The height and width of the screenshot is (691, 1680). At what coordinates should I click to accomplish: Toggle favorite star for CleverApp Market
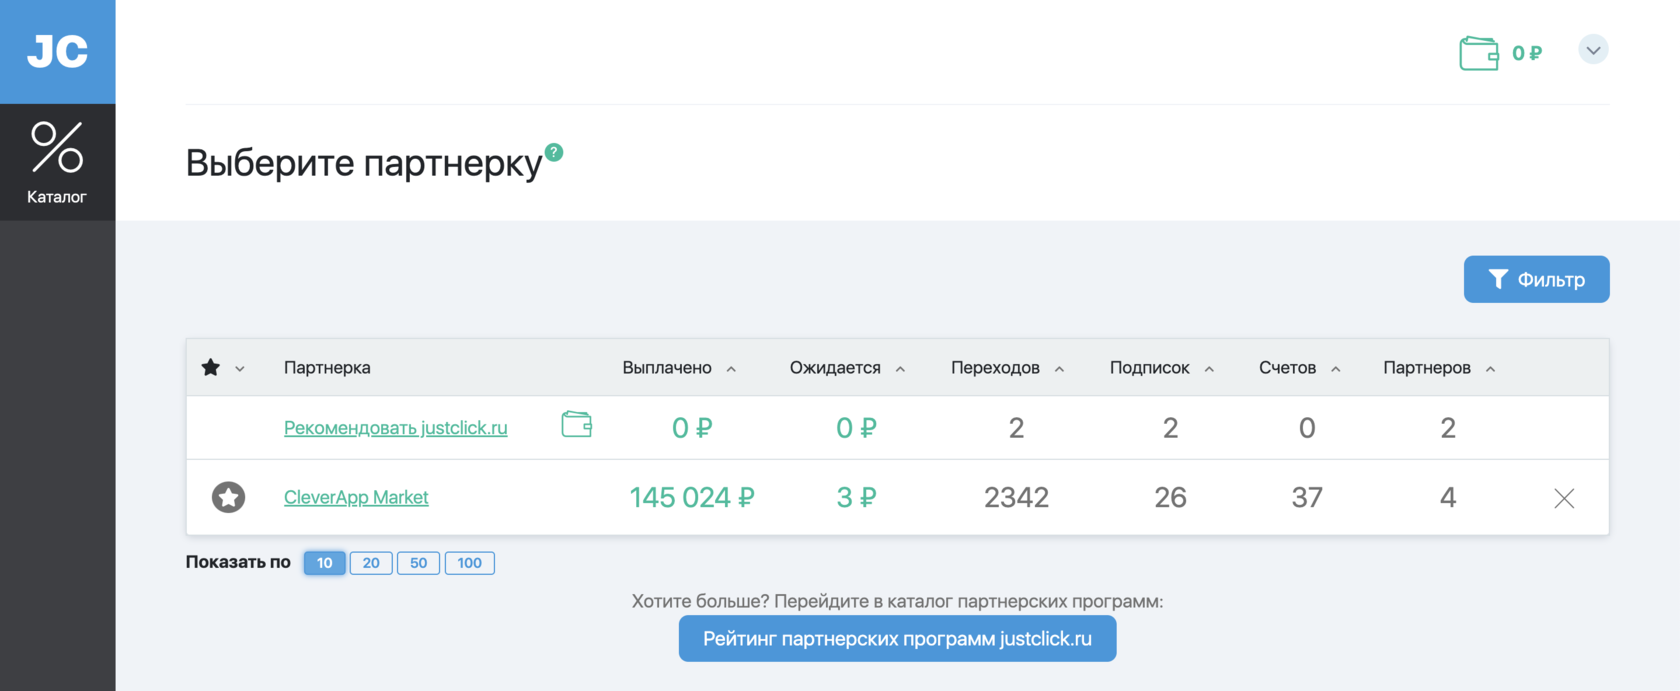(228, 497)
